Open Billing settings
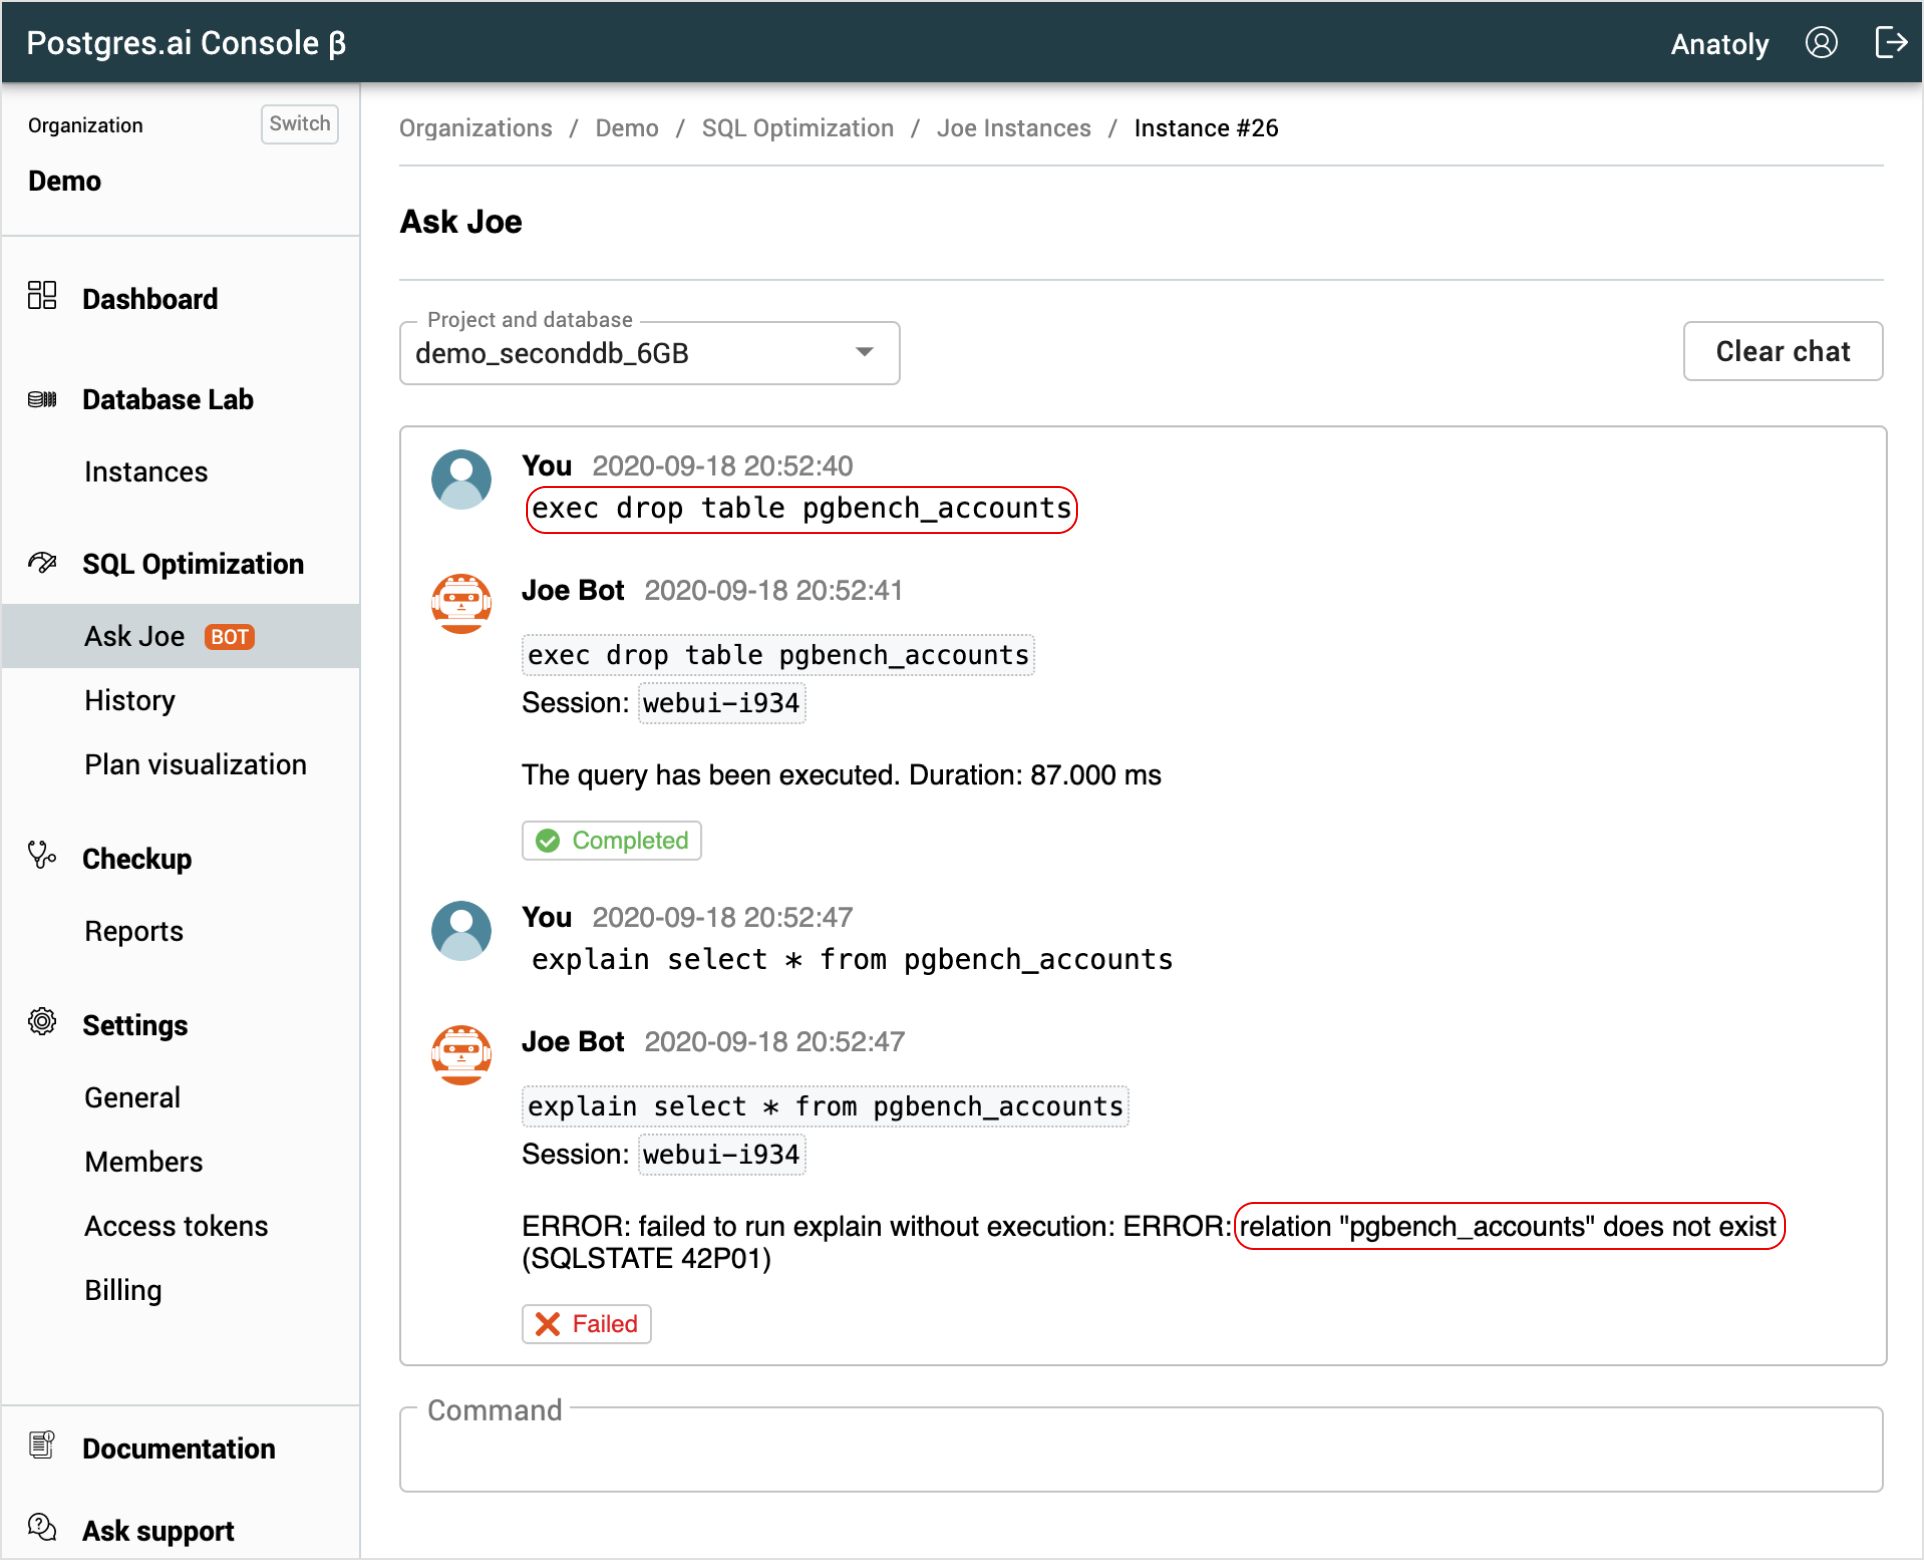1924x1560 pixels. point(123,1291)
